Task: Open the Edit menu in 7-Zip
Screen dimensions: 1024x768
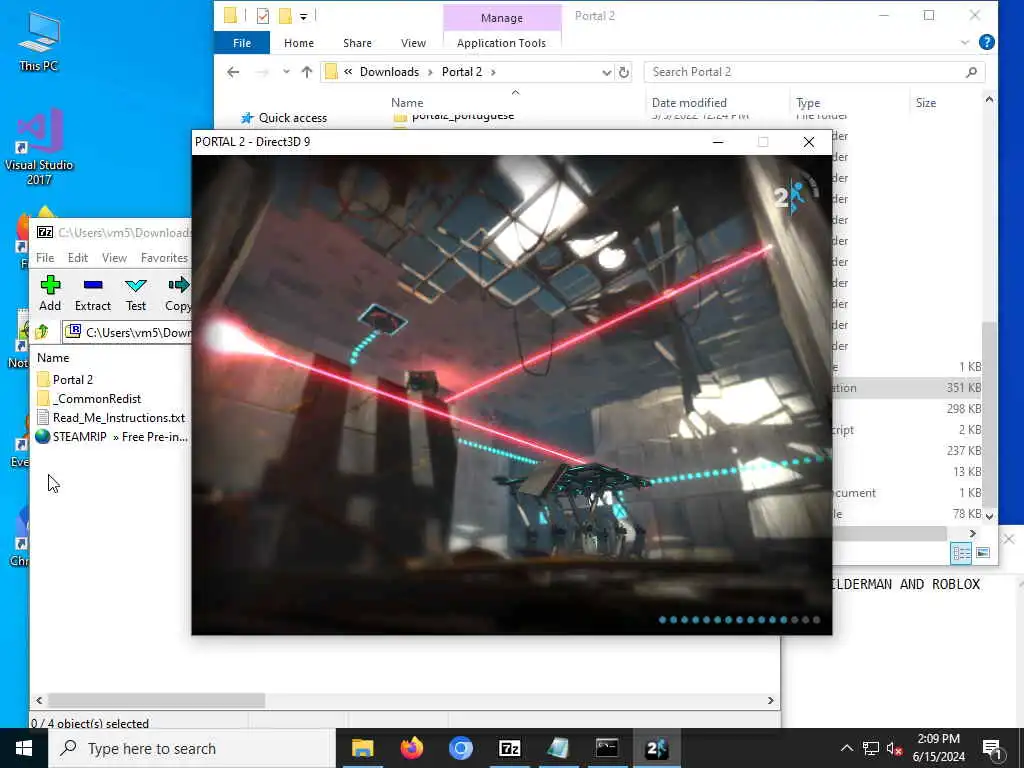Action: coord(78,257)
